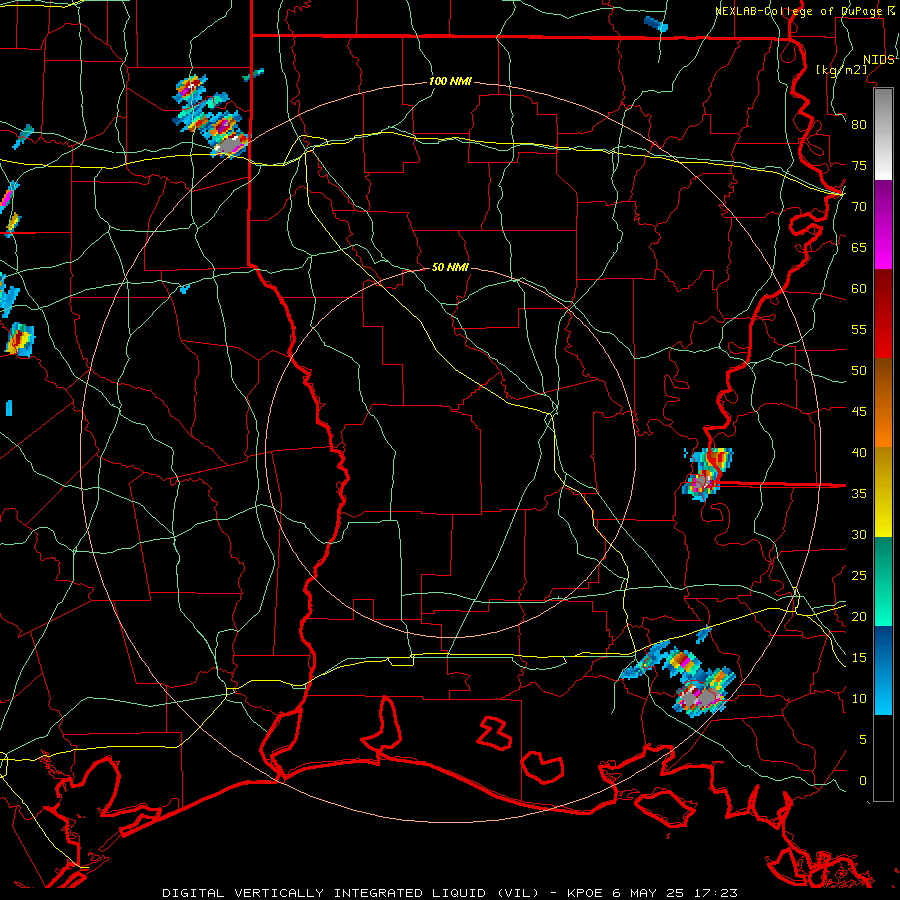The height and width of the screenshot is (900, 900).
Task: Click the "6 MAY 25 17:23" timestamp
Action: coord(675,893)
